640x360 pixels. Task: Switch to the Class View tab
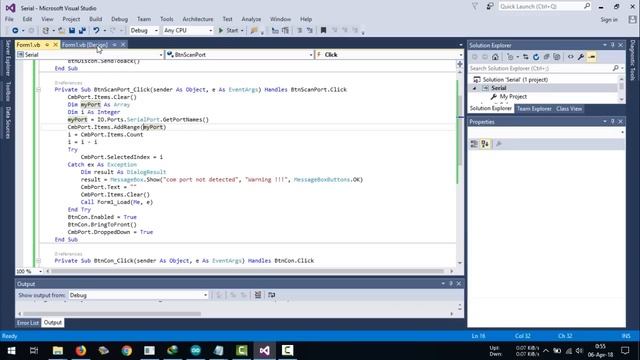(x=569, y=109)
